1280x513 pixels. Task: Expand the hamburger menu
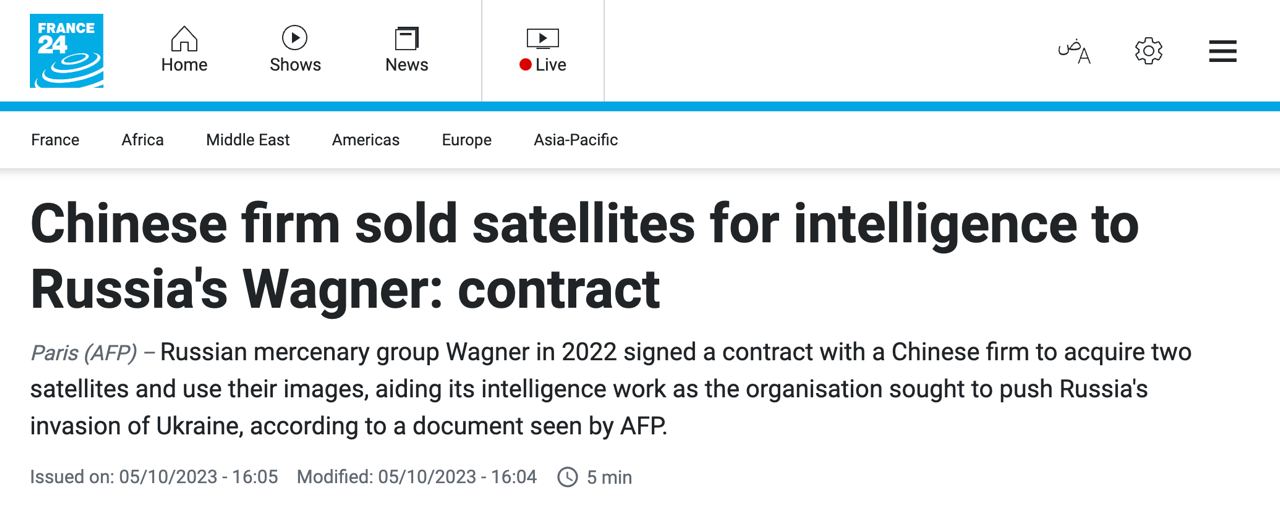click(x=1222, y=51)
